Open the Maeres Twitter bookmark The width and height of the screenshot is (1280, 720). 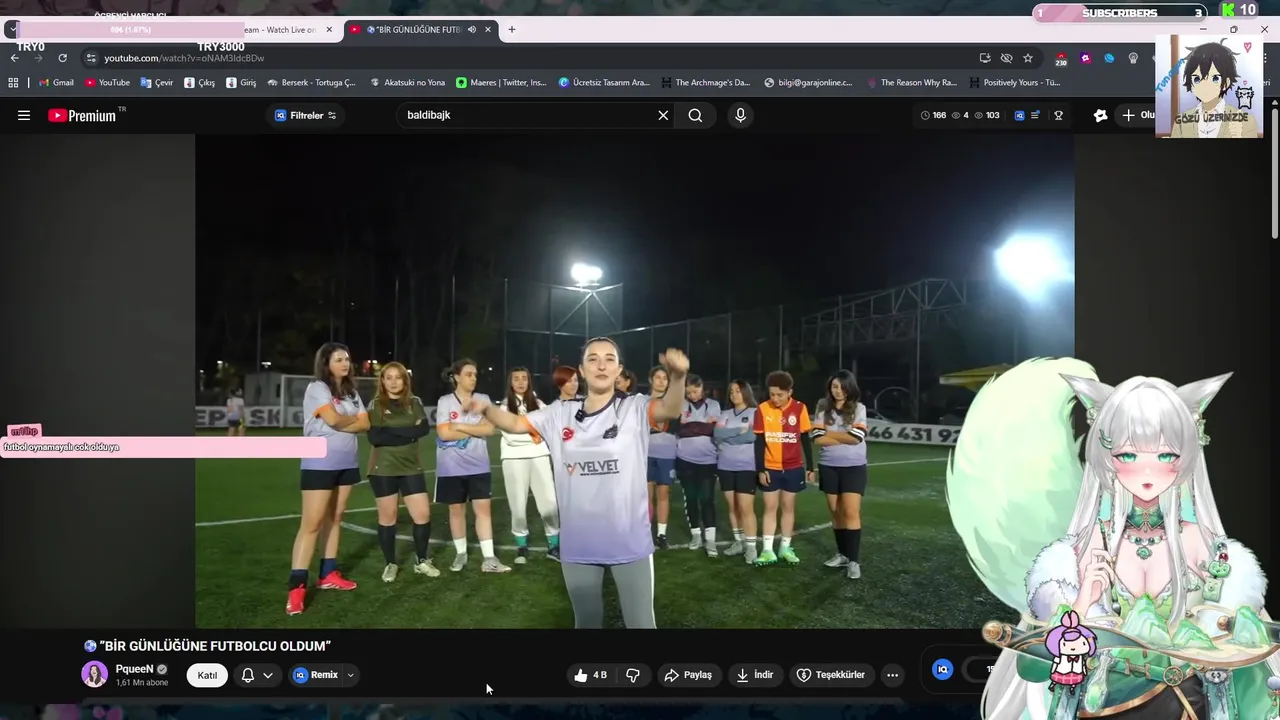[501, 83]
